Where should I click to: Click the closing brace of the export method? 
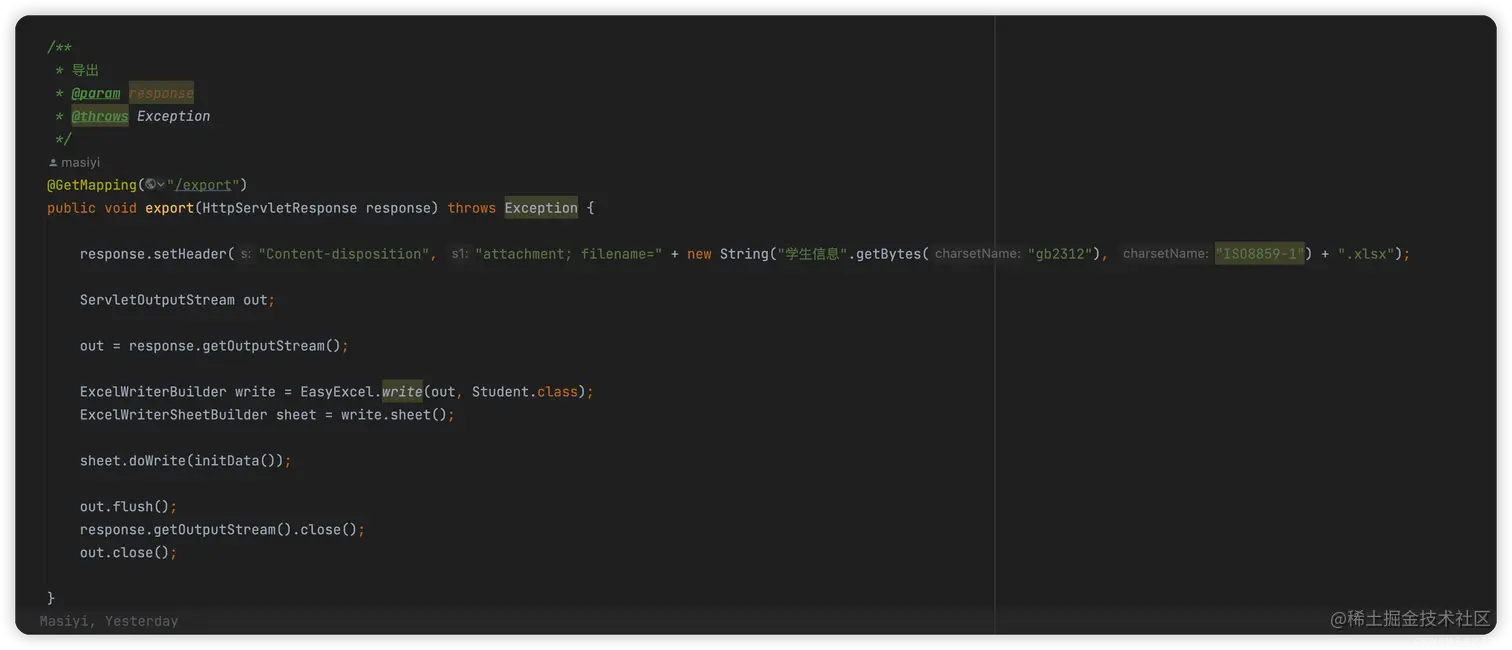(51, 598)
